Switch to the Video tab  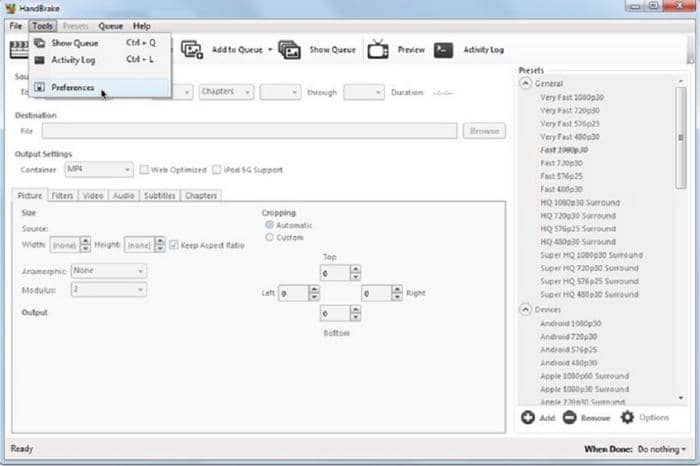click(93, 196)
